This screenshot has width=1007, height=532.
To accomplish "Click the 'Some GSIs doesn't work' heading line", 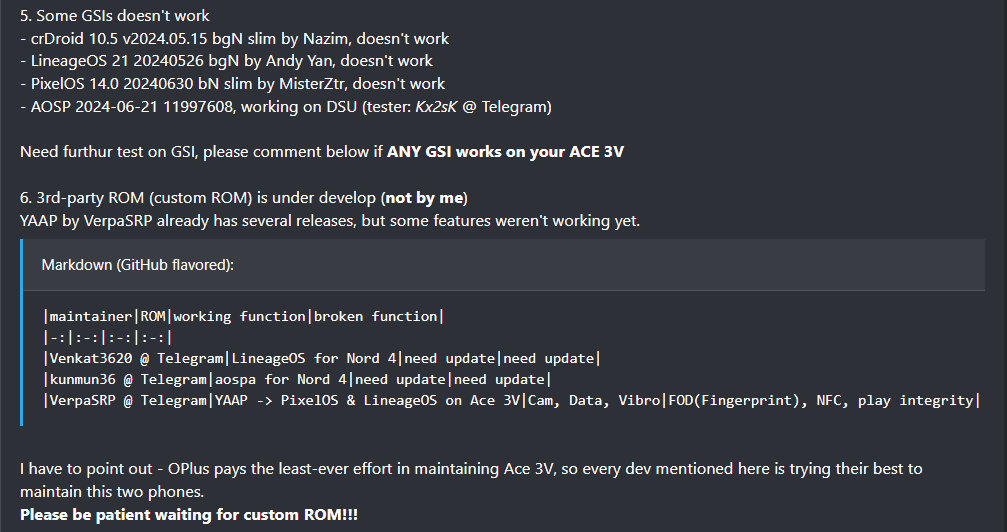I will (115, 15).
